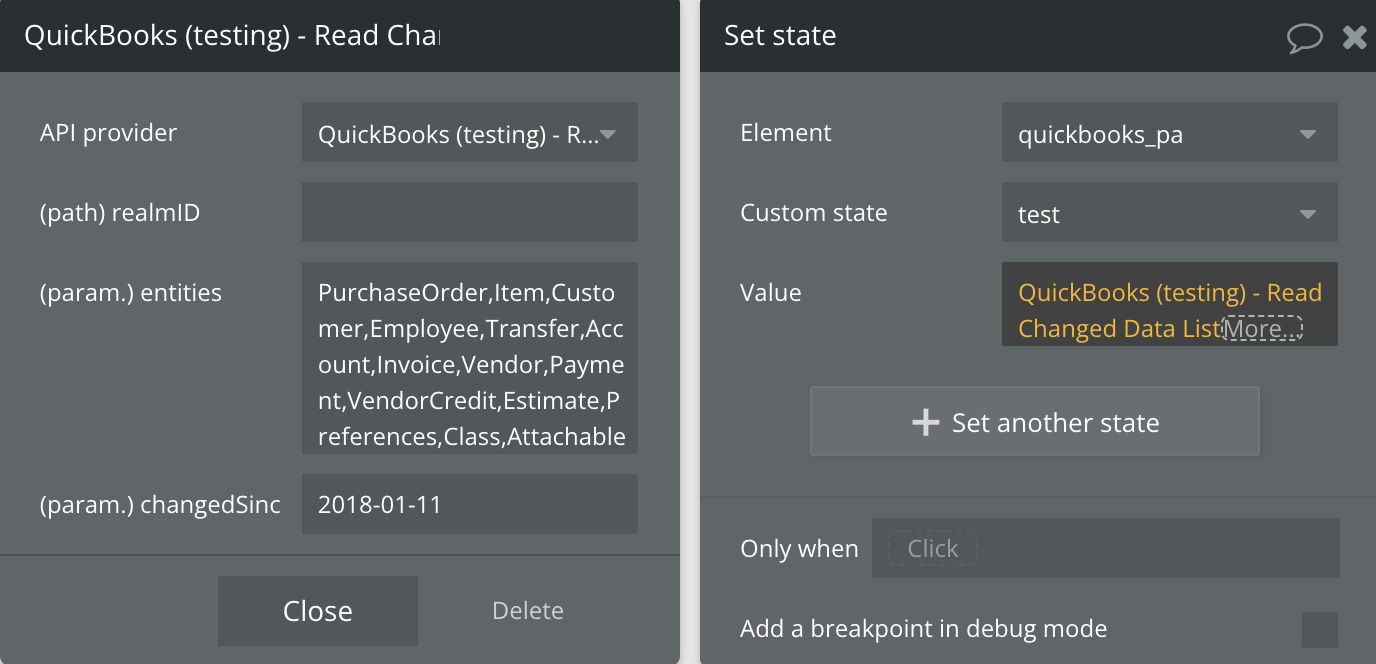
Task: Click the dashed Click placeholder beside Only when
Action: click(932, 549)
